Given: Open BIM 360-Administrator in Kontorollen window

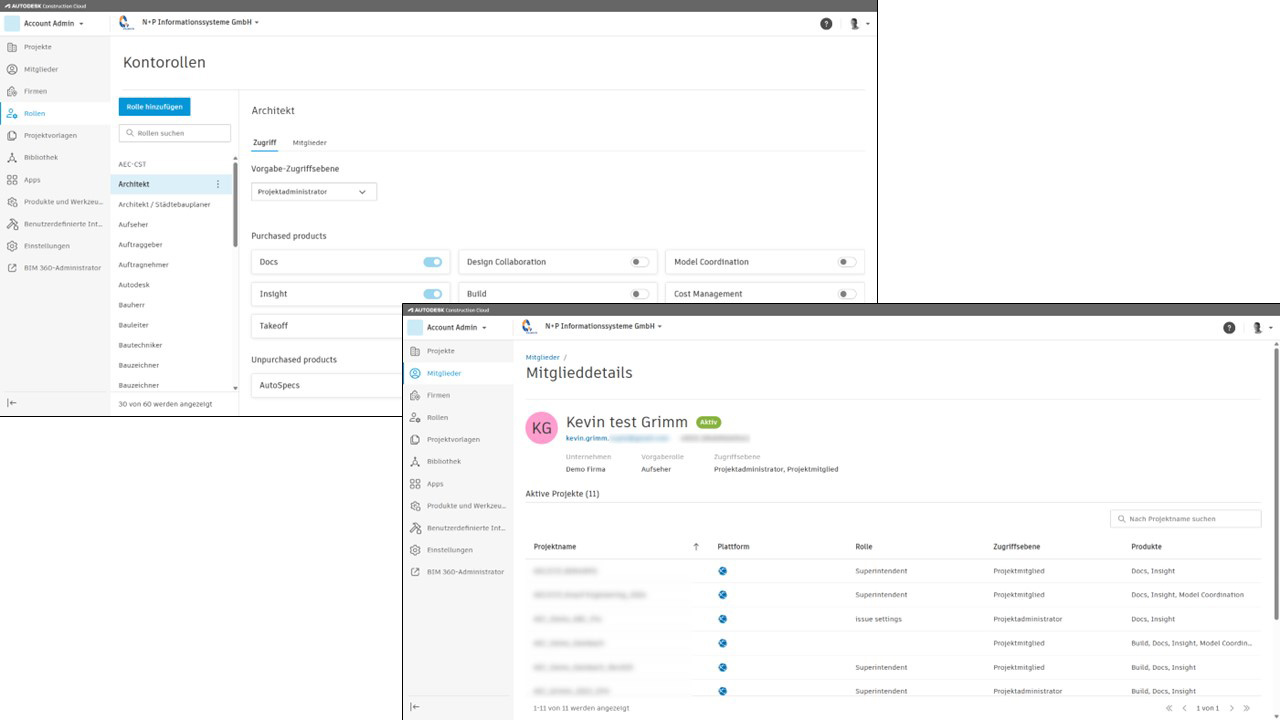Looking at the screenshot, I should (55, 268).
